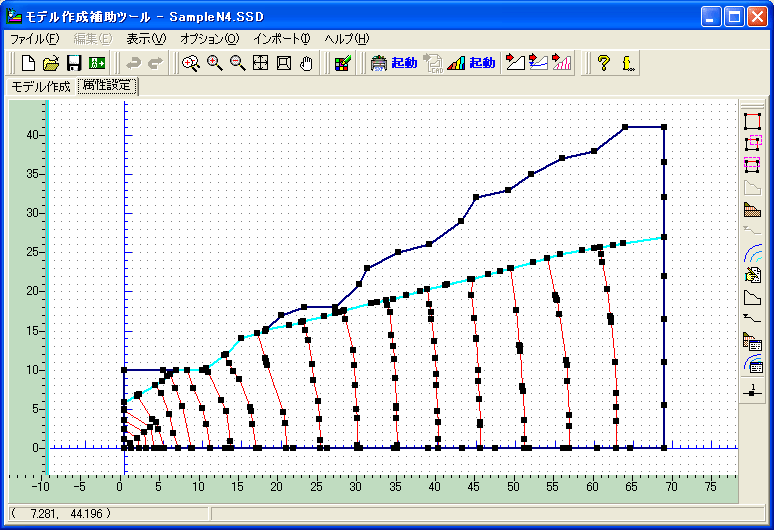Screen dimensions: 774x530
Task: Open the soil layer table icon
Action: coord(752,341)
